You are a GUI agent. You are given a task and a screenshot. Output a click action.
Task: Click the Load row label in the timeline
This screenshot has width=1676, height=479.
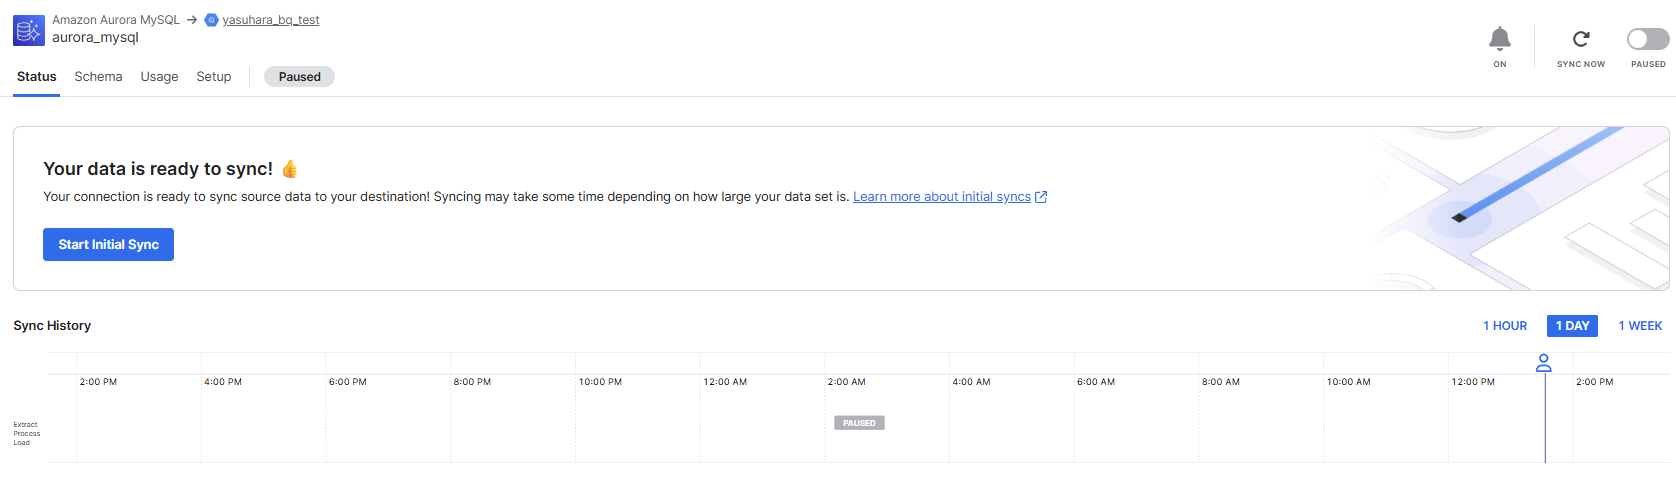(x=21, y=443)
